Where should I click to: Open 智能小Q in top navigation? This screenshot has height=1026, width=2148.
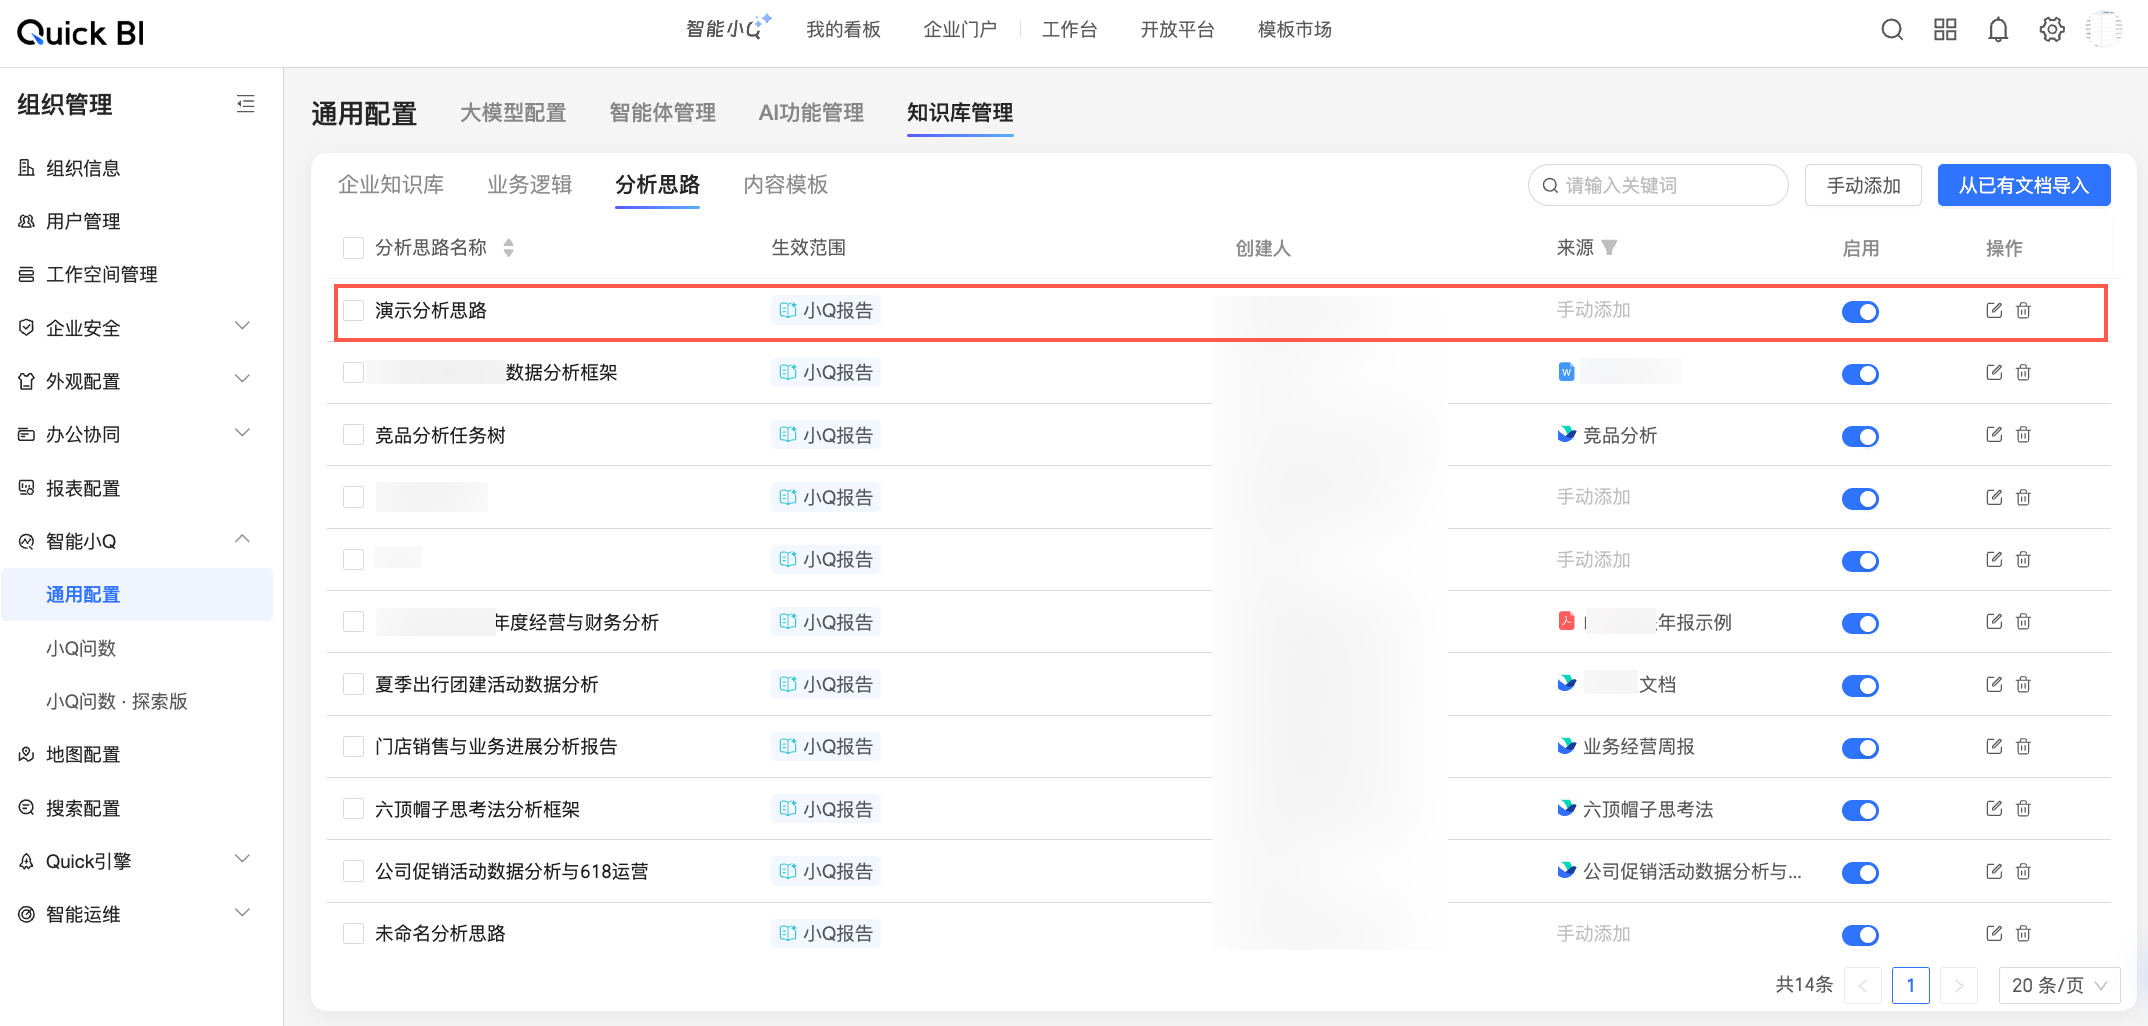coord(728,28)
